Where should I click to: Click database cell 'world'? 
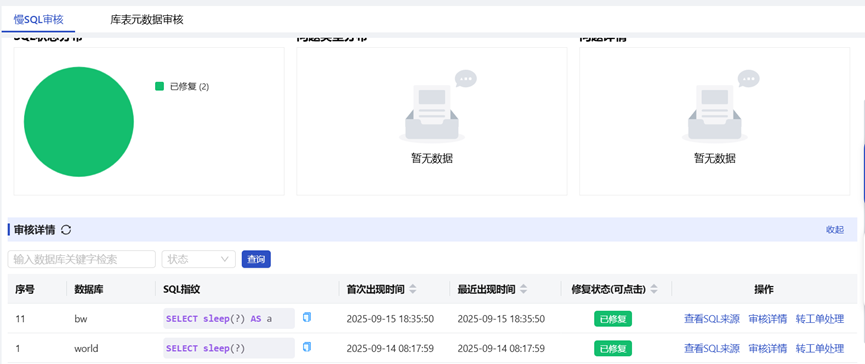(x=86, y=349)
